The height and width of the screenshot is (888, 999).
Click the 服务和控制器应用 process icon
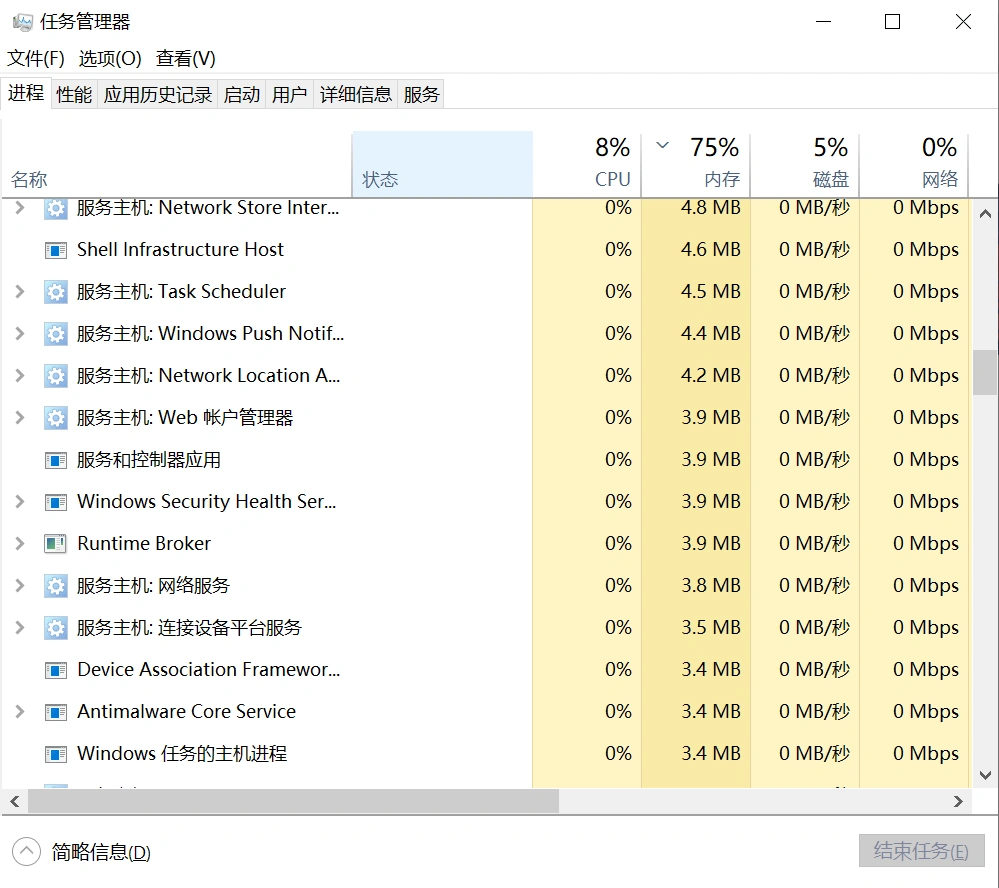tap(55, 459)
